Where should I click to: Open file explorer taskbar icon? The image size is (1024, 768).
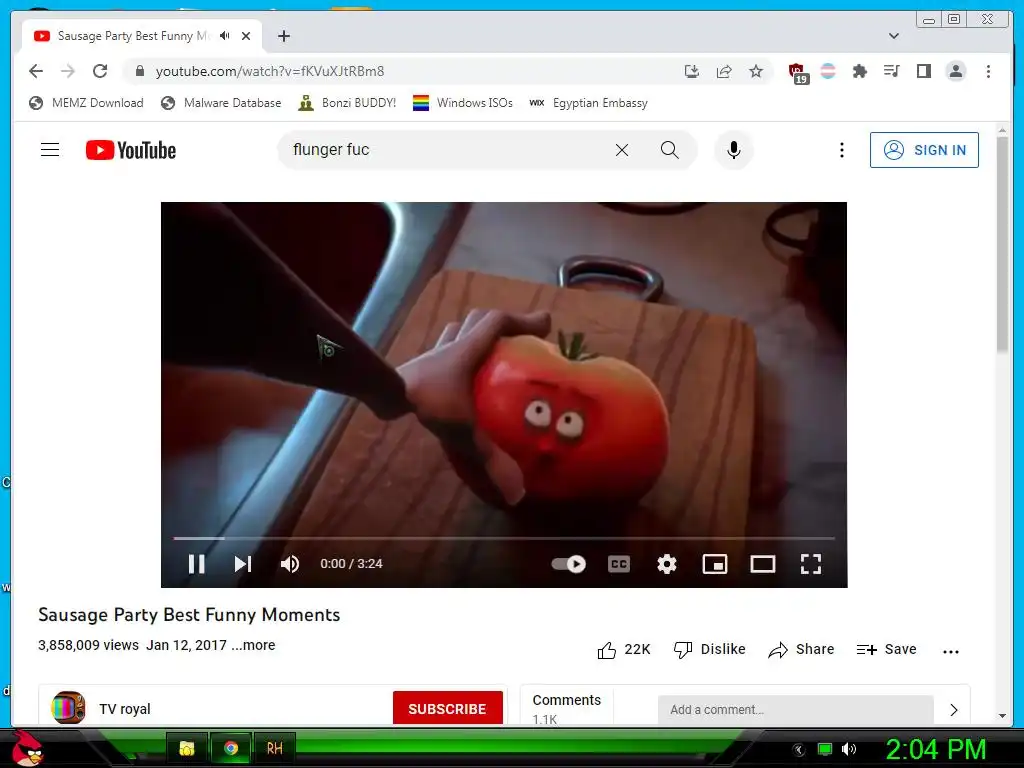(x=187, y=748)
